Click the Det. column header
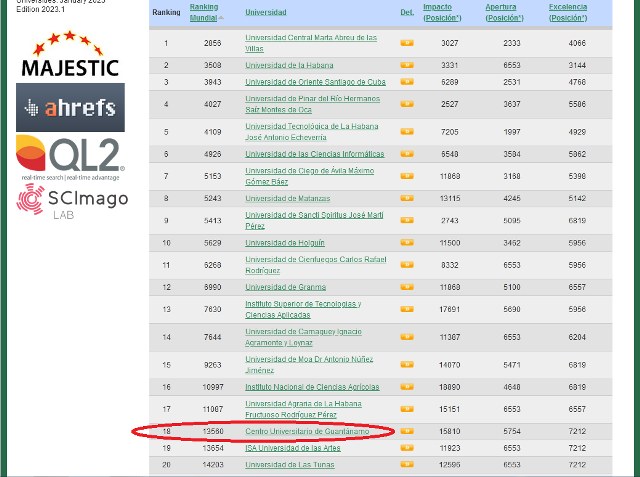The image size is (640, 477). (x=407, y=12)
